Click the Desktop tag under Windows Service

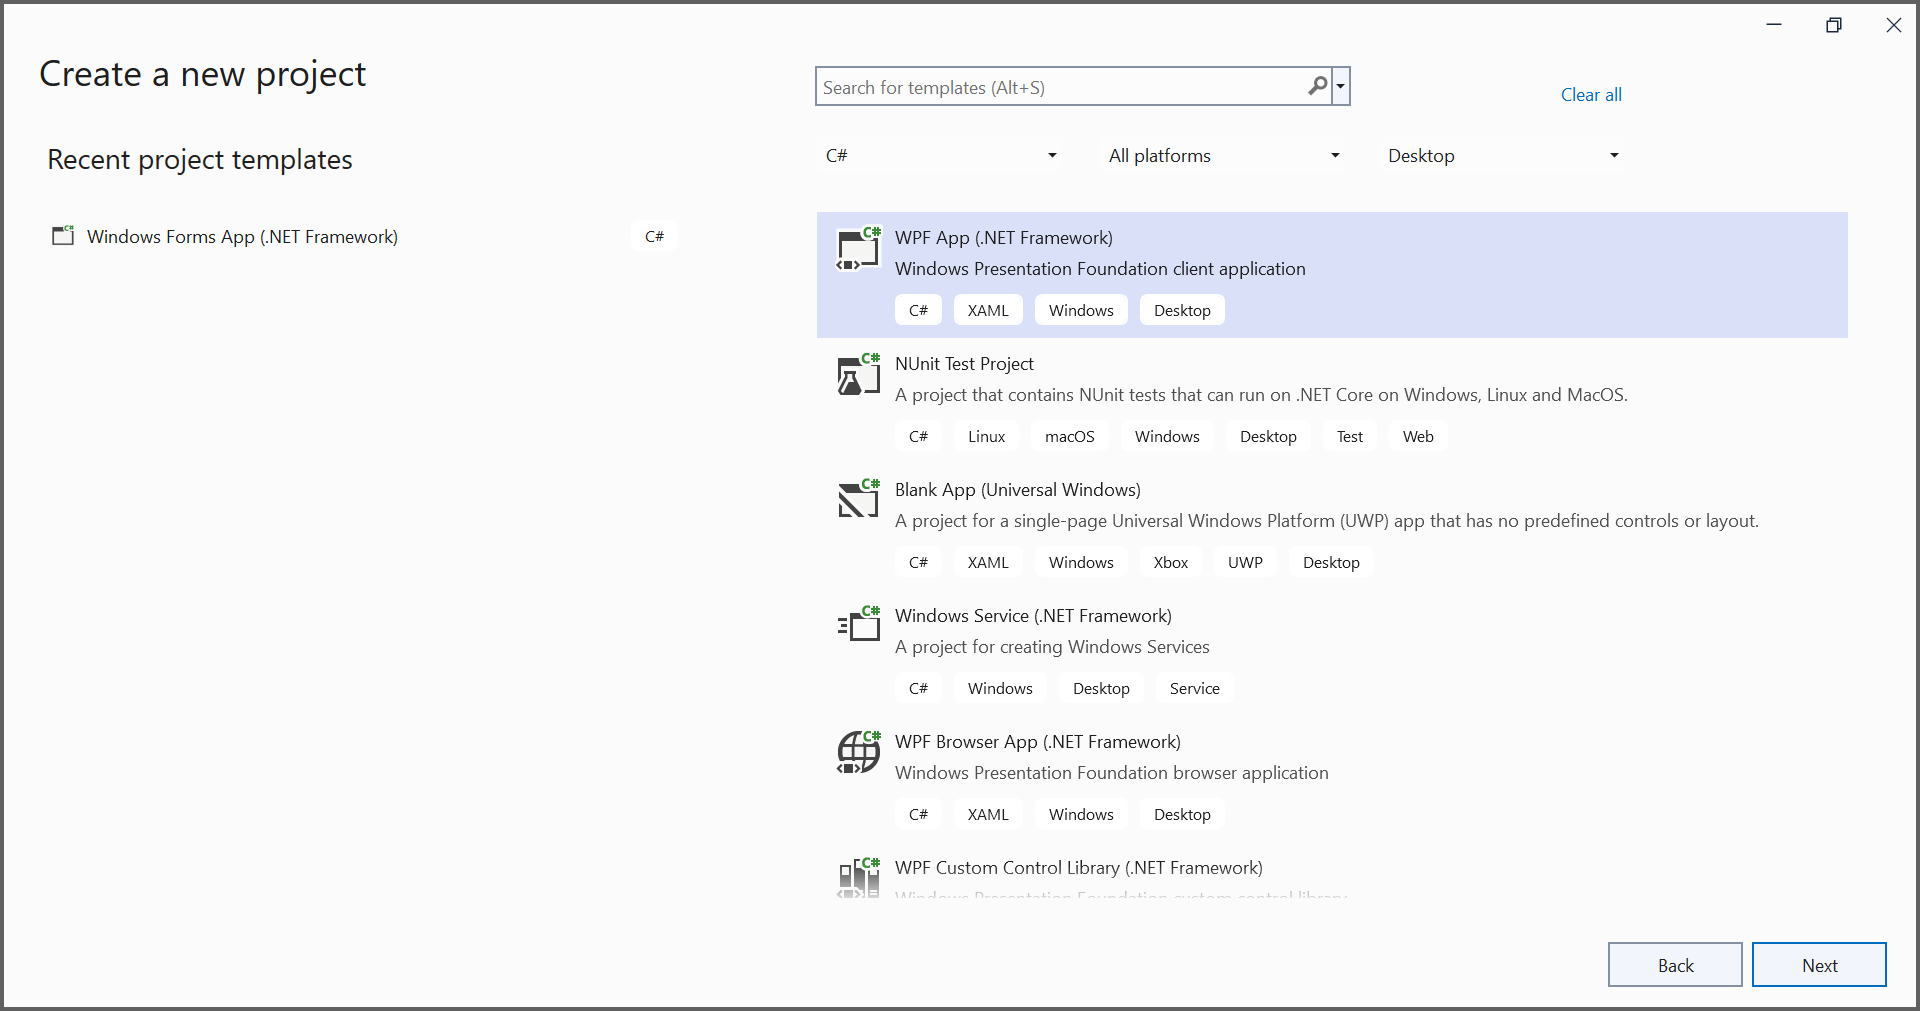point(1101,689)
